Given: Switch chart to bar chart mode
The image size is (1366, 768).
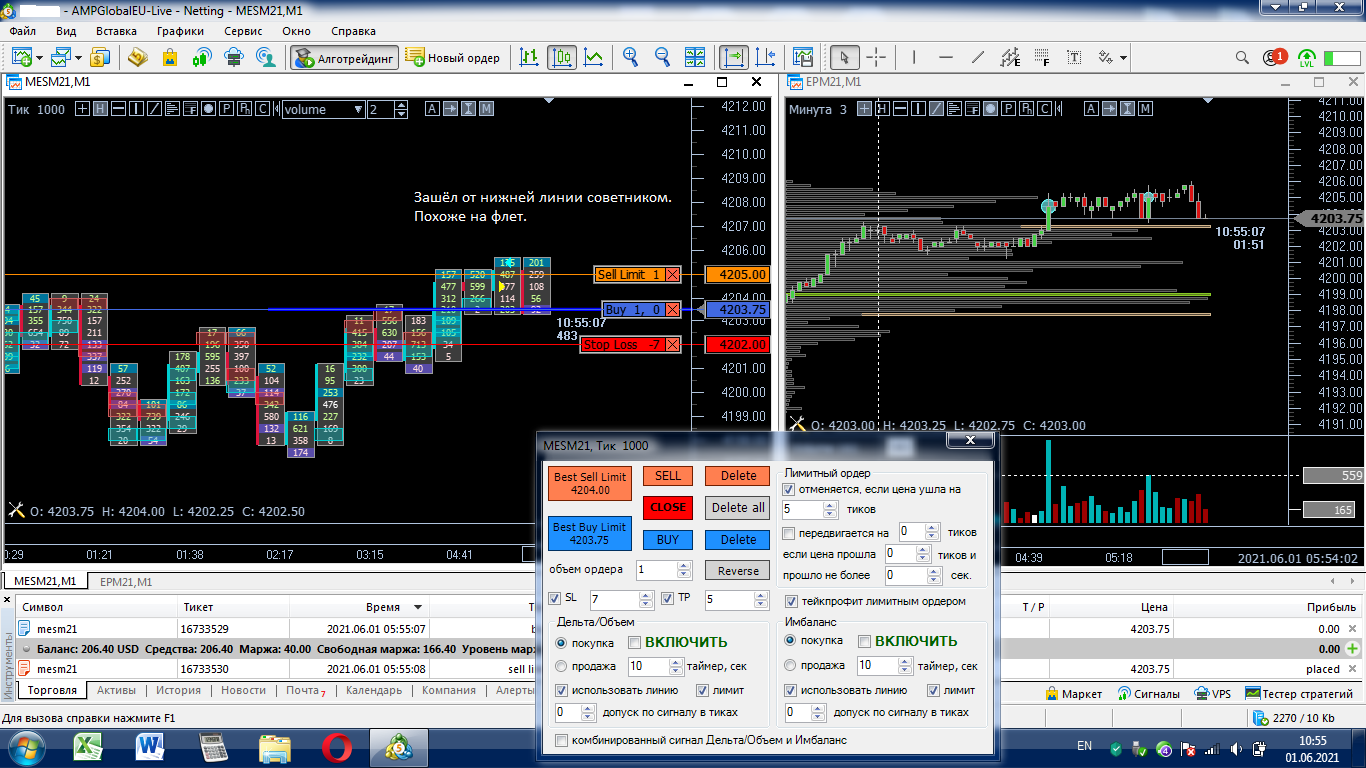Looking at the screenshot, I should (x=529, y=57).
